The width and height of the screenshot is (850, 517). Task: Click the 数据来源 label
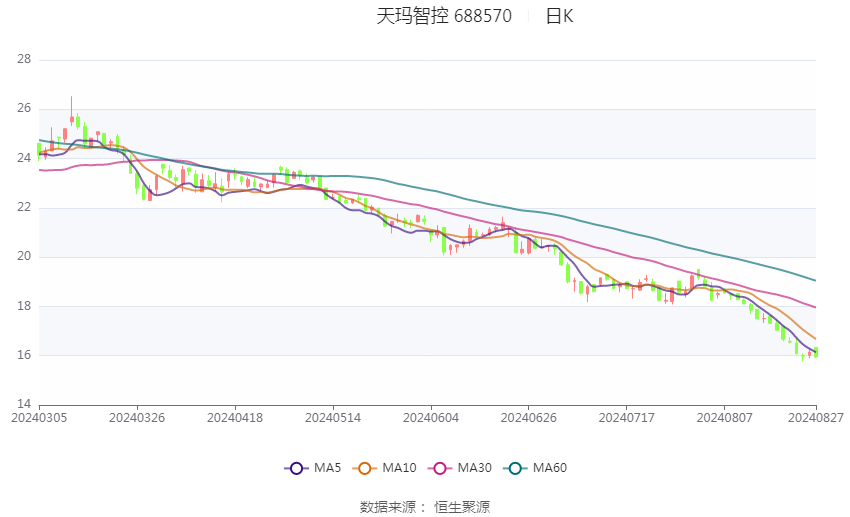[388, 507]
